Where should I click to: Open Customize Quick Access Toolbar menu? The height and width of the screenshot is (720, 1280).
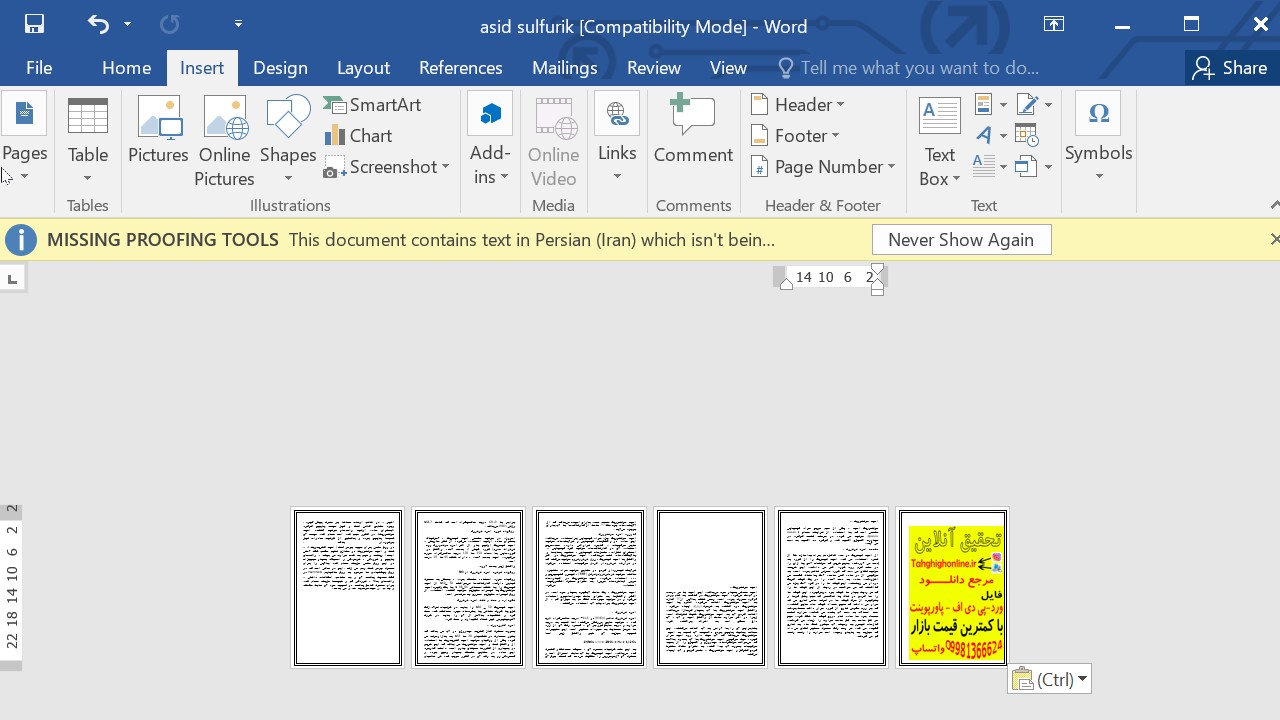(238, 23)
